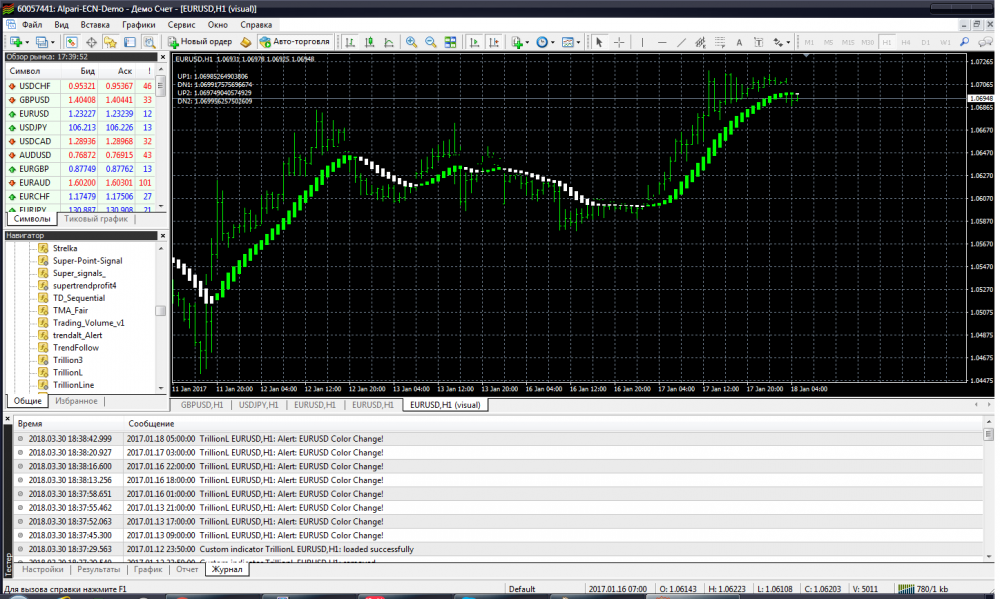Open the Вид menu
Viewport: 1000px width, 599px height.
click(x=61, y=25)
